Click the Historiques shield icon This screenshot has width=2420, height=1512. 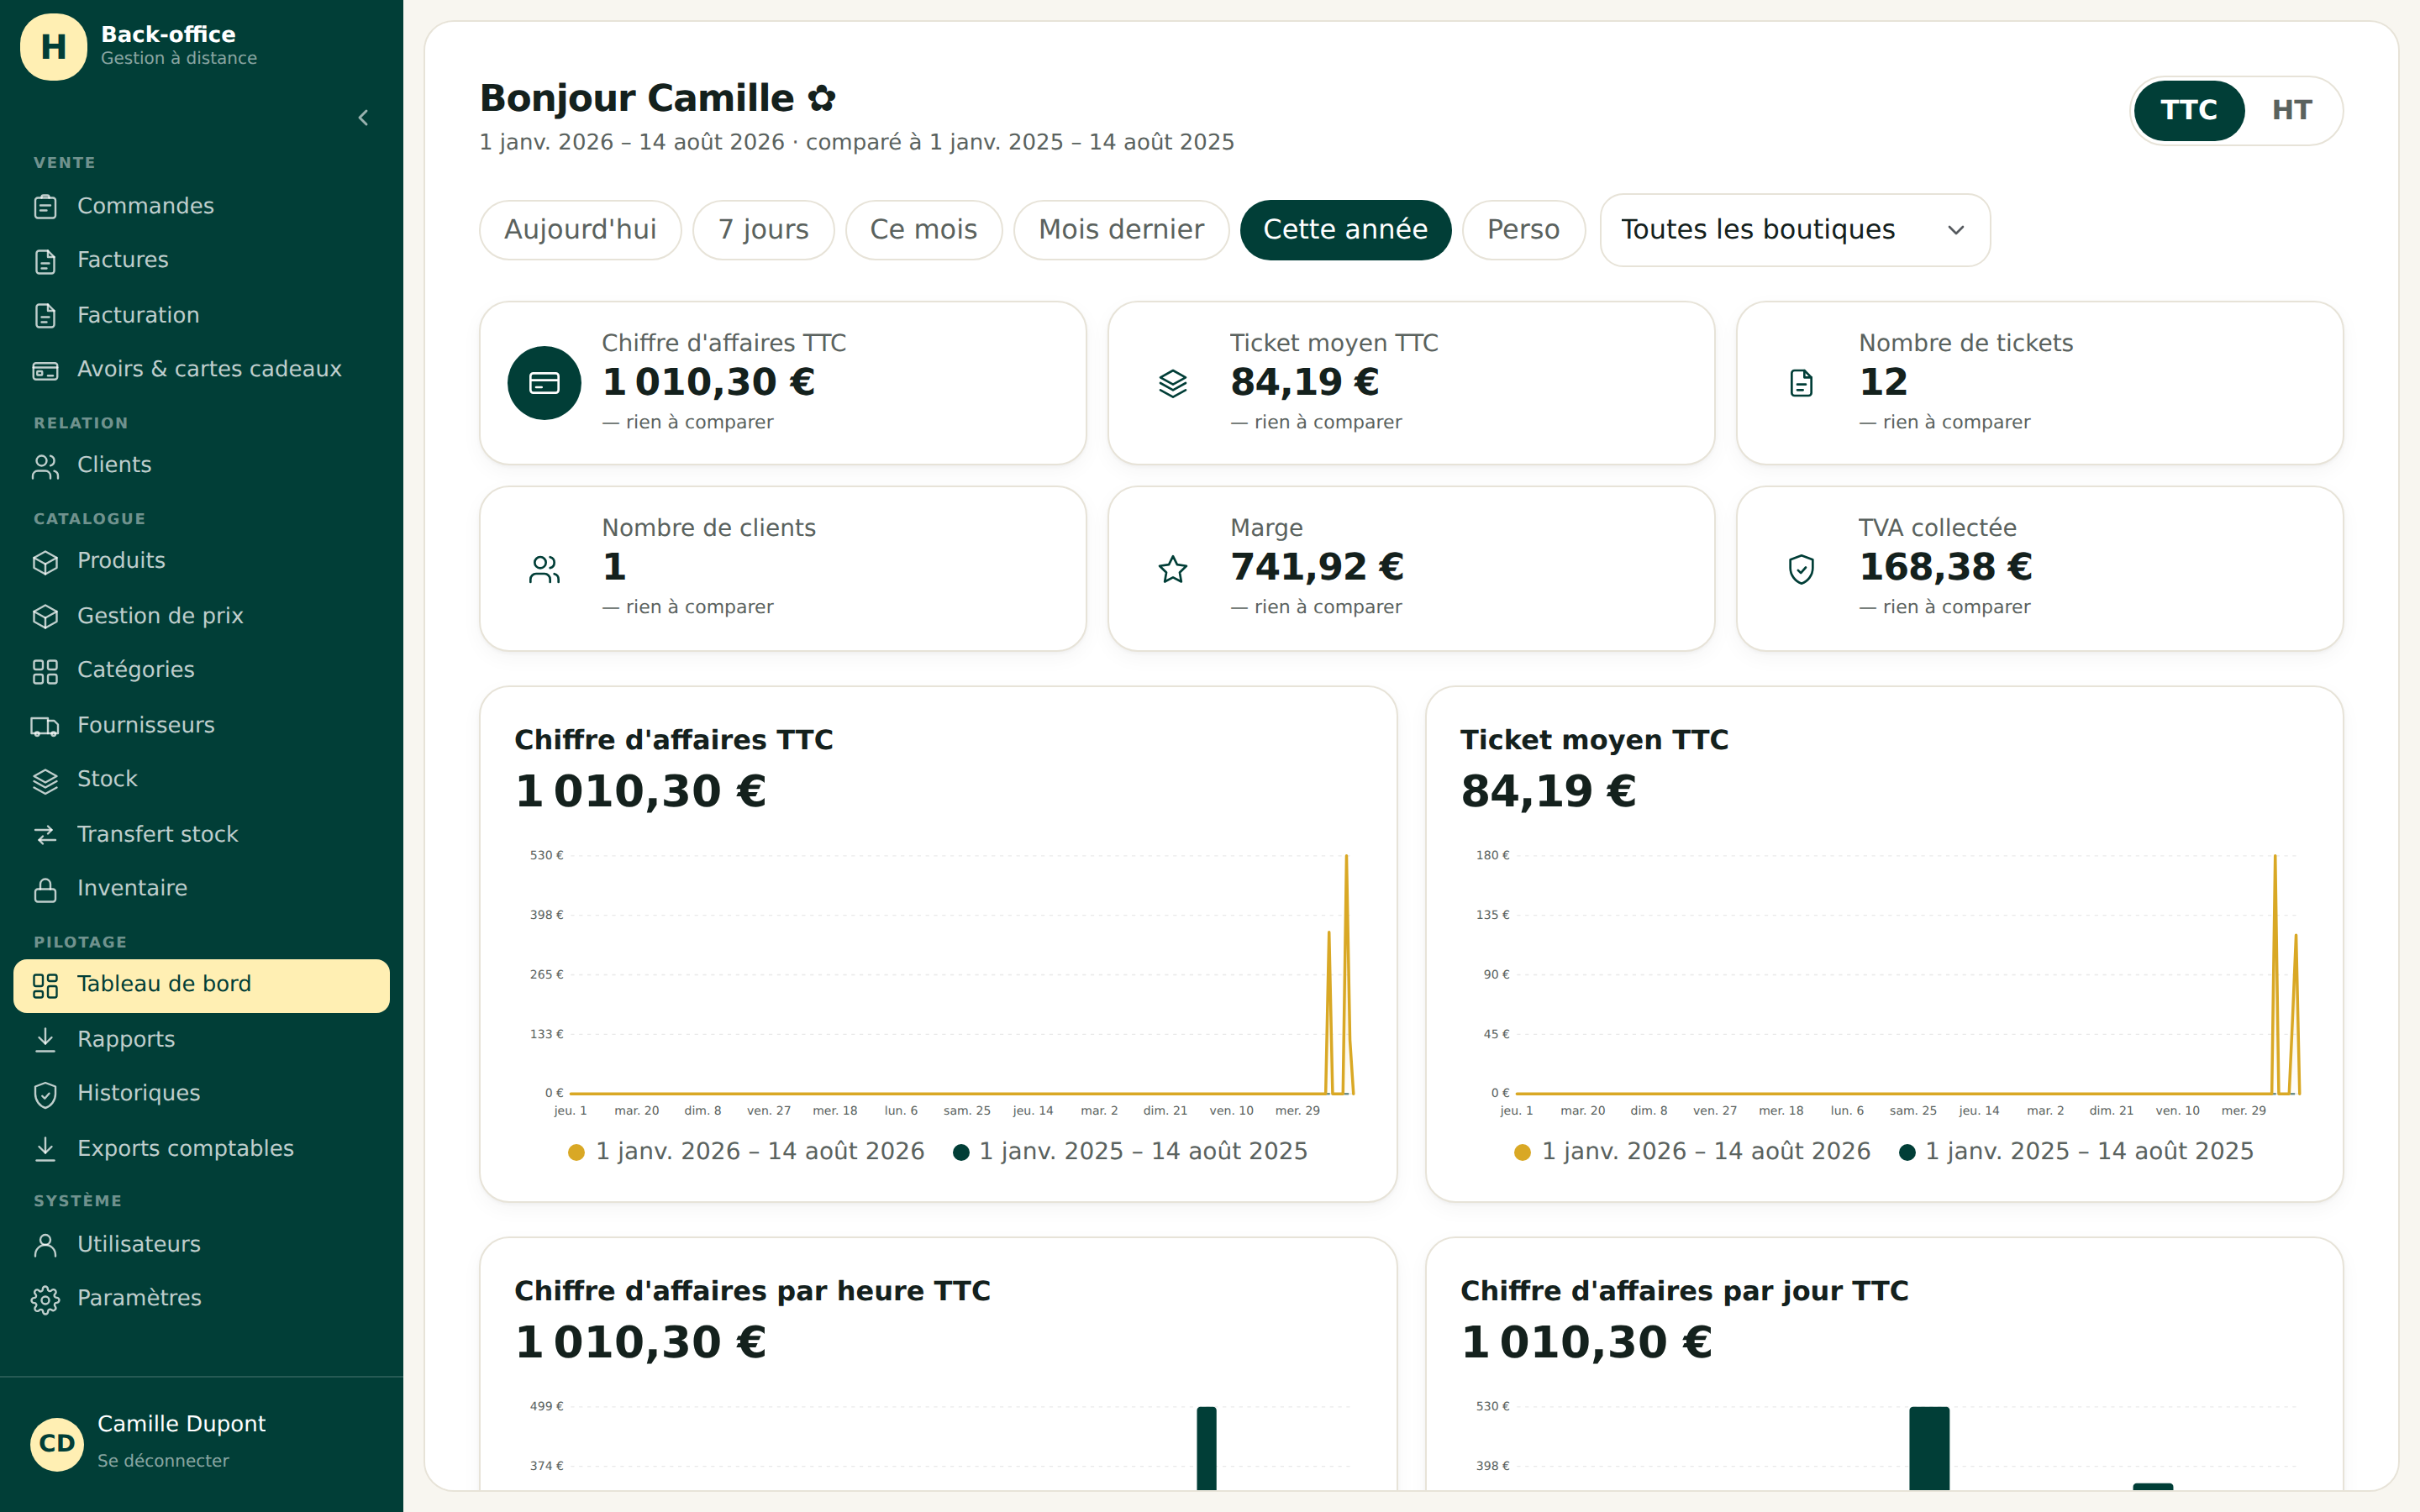(x=45, y=1094)
